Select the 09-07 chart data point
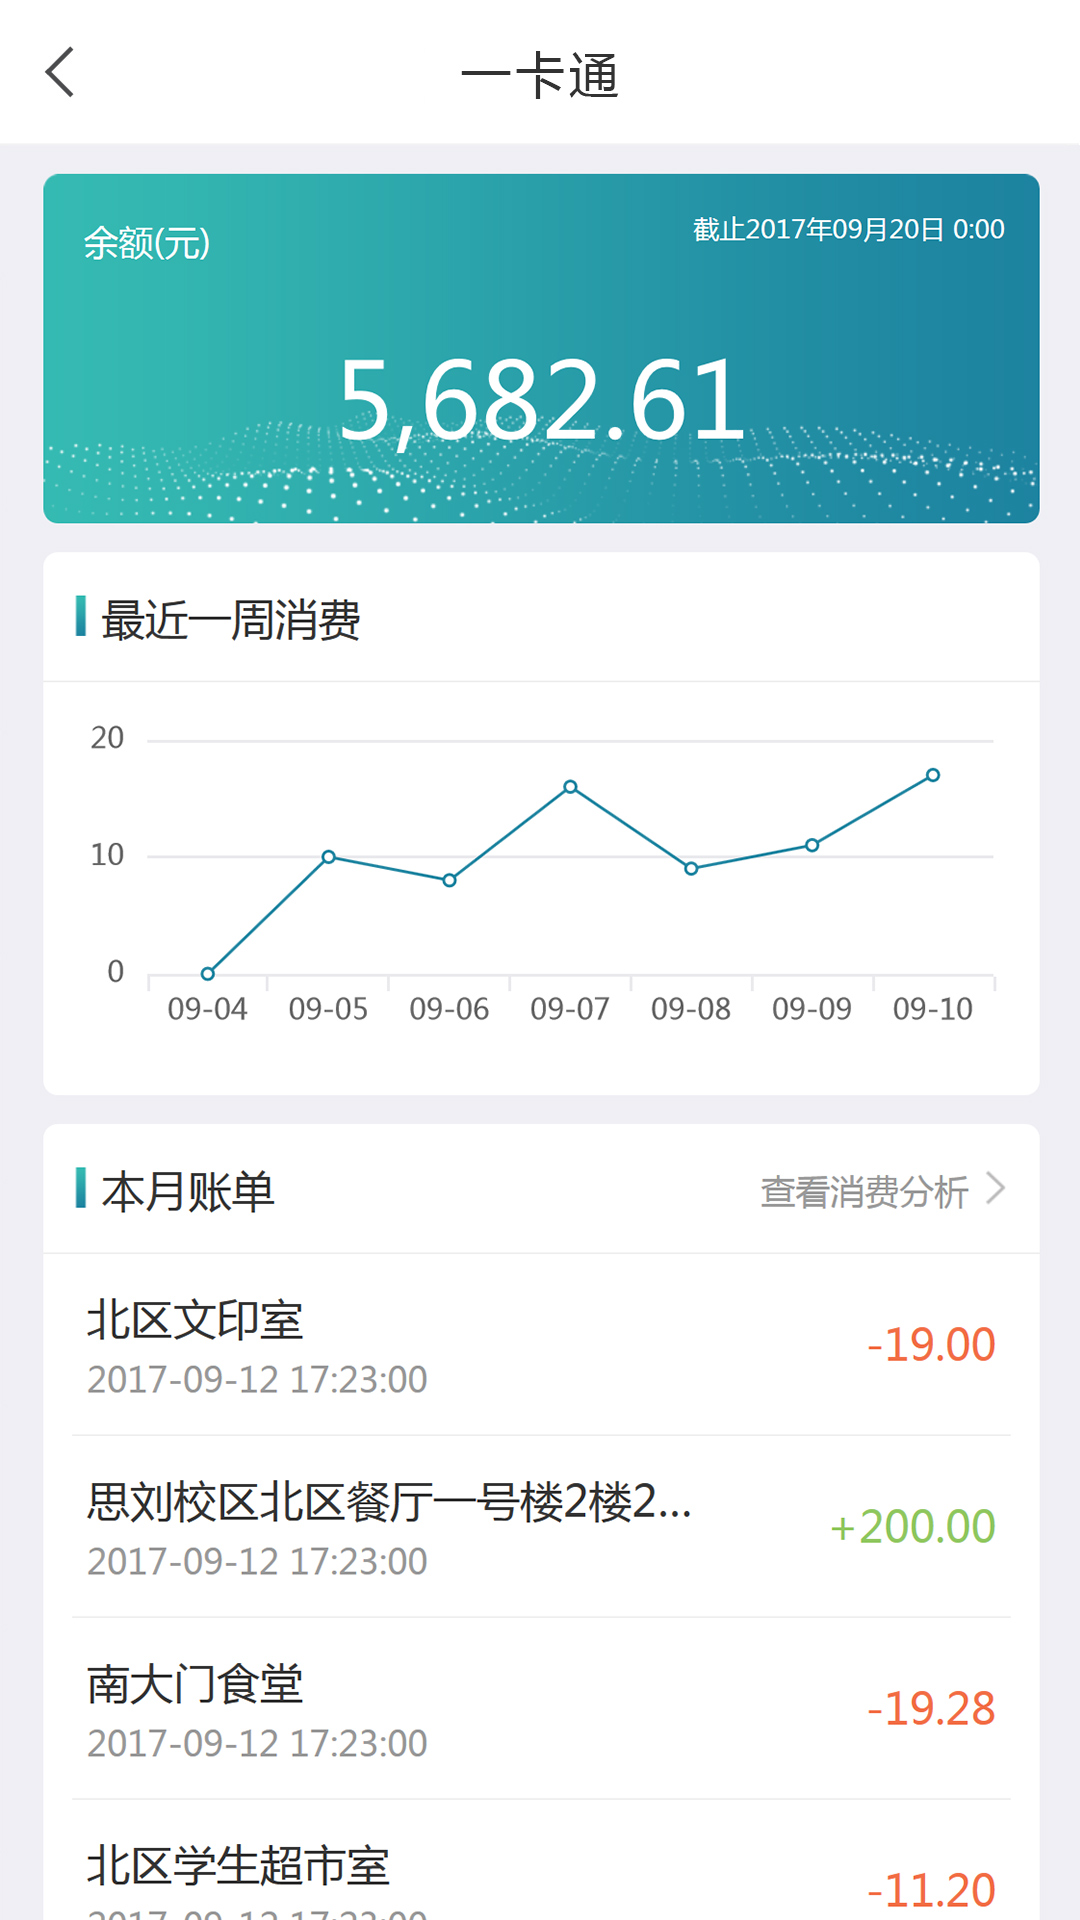1080x1920 pixels. pyautogui.click(x=570, y=787)
